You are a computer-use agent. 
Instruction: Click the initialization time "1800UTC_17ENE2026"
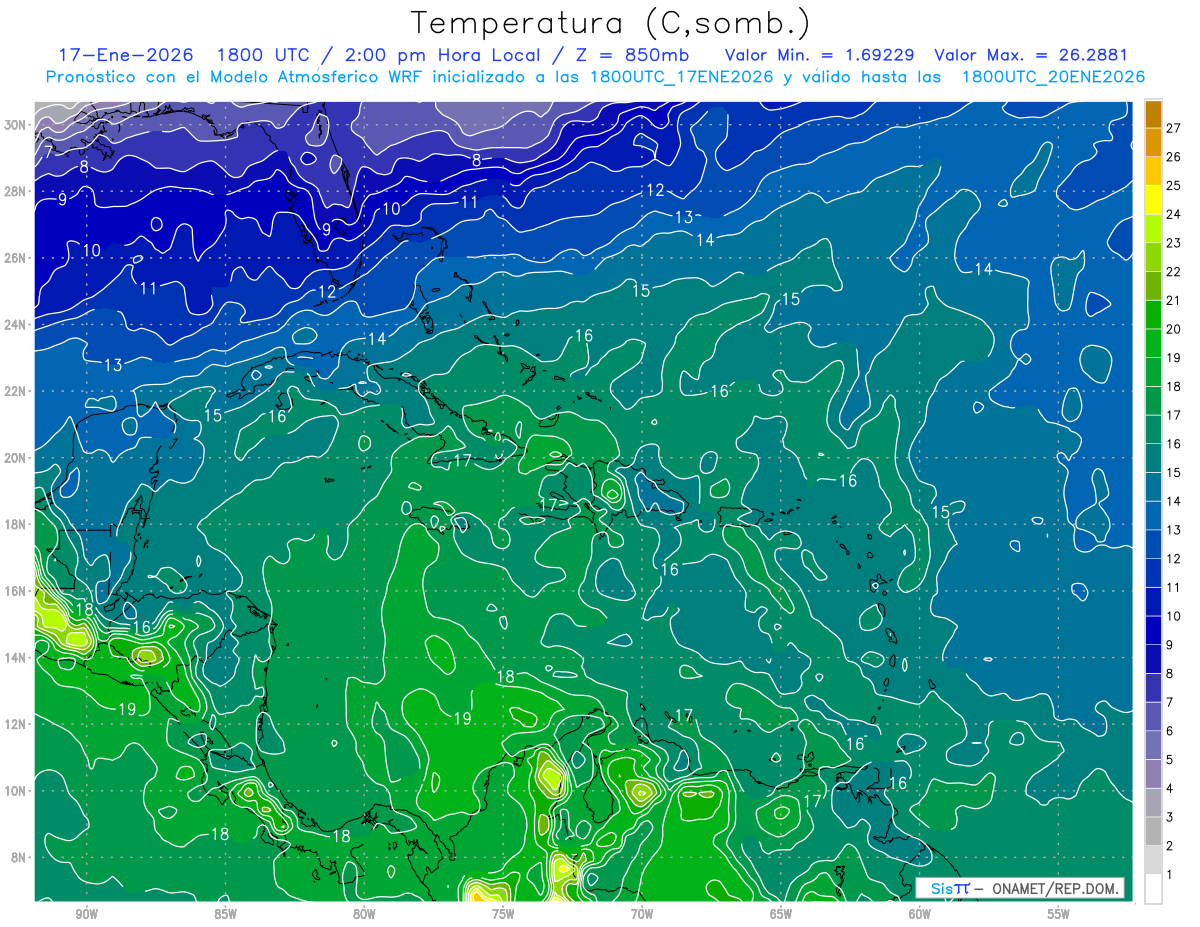pyautogui.click(x=681, y=77)
